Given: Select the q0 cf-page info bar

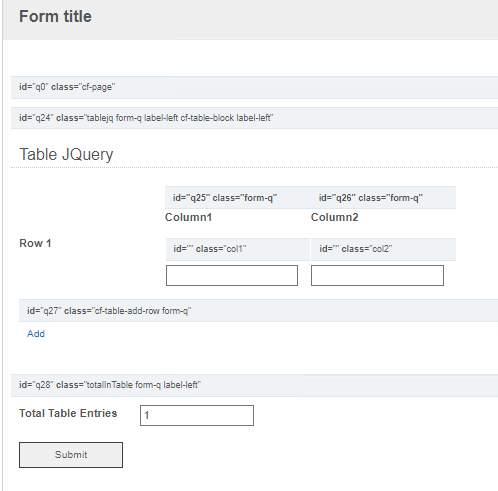Looking at the screenshot, I should coord(254,87).
